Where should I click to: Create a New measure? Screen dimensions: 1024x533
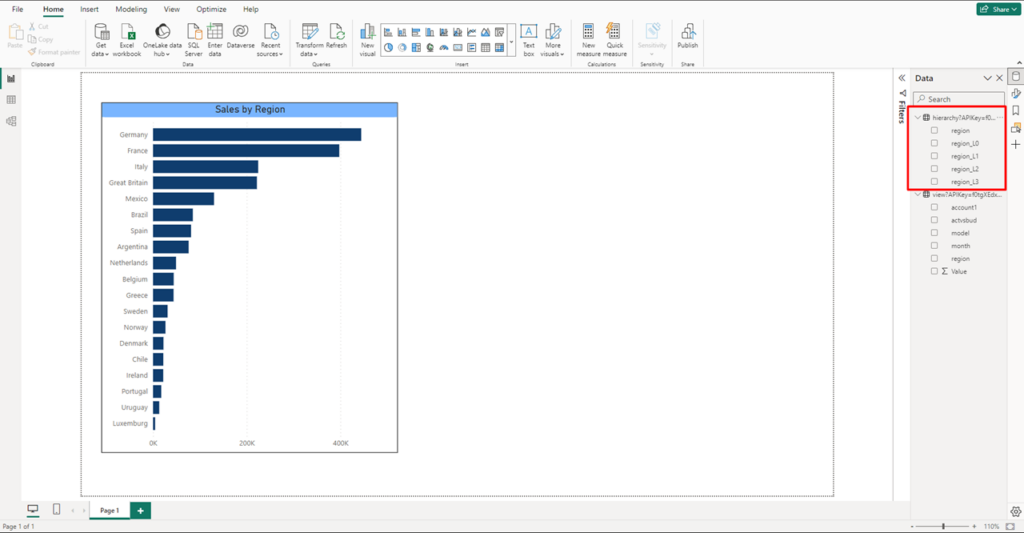point(588,40)
